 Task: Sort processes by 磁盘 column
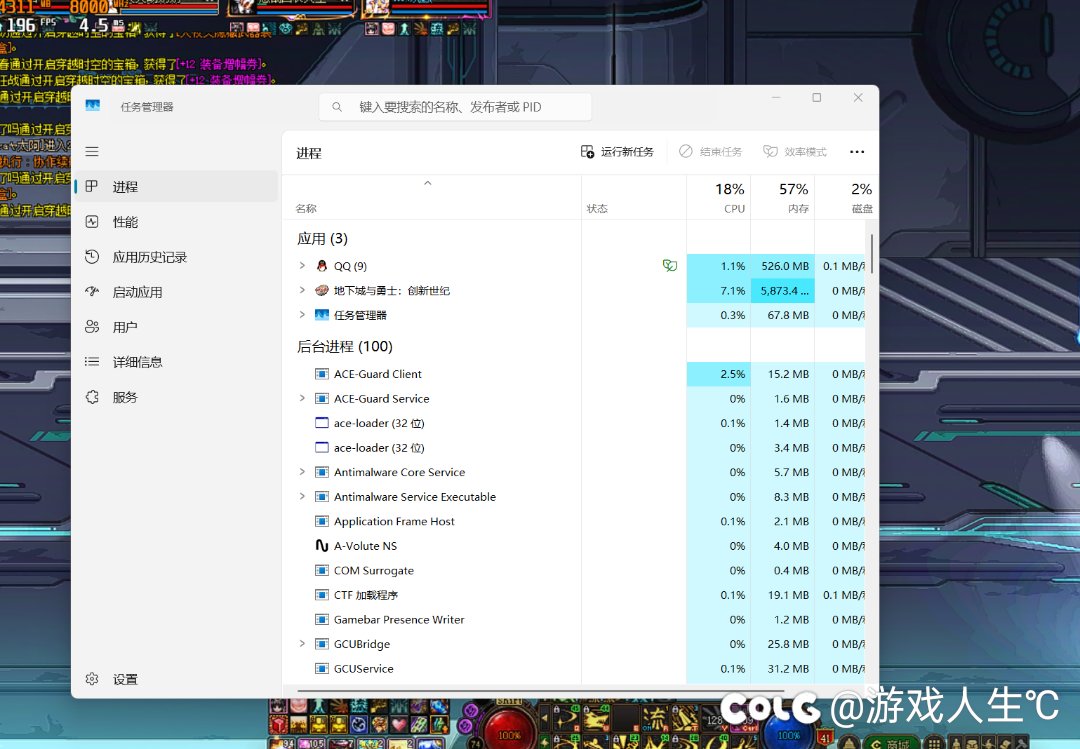[x=844, y=198]
